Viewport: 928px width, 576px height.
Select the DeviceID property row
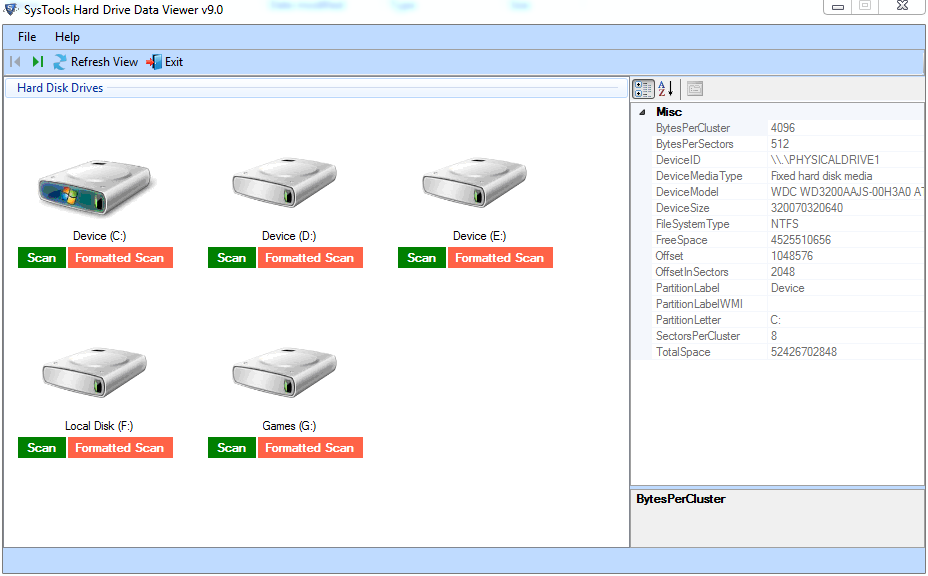(x=787, y=160)
